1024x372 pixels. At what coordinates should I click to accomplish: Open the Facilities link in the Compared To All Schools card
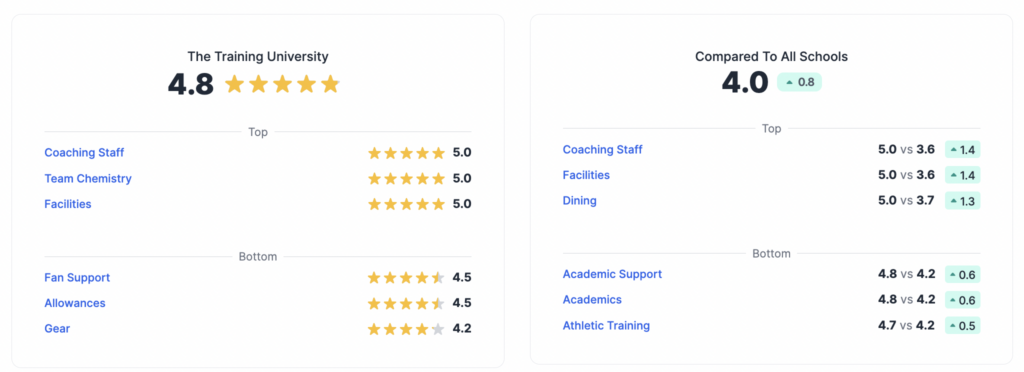coord(586,175)
